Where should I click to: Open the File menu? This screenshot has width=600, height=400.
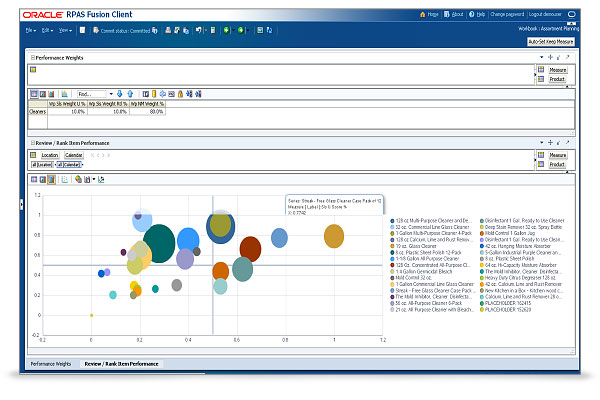click(x=31, y=30)
